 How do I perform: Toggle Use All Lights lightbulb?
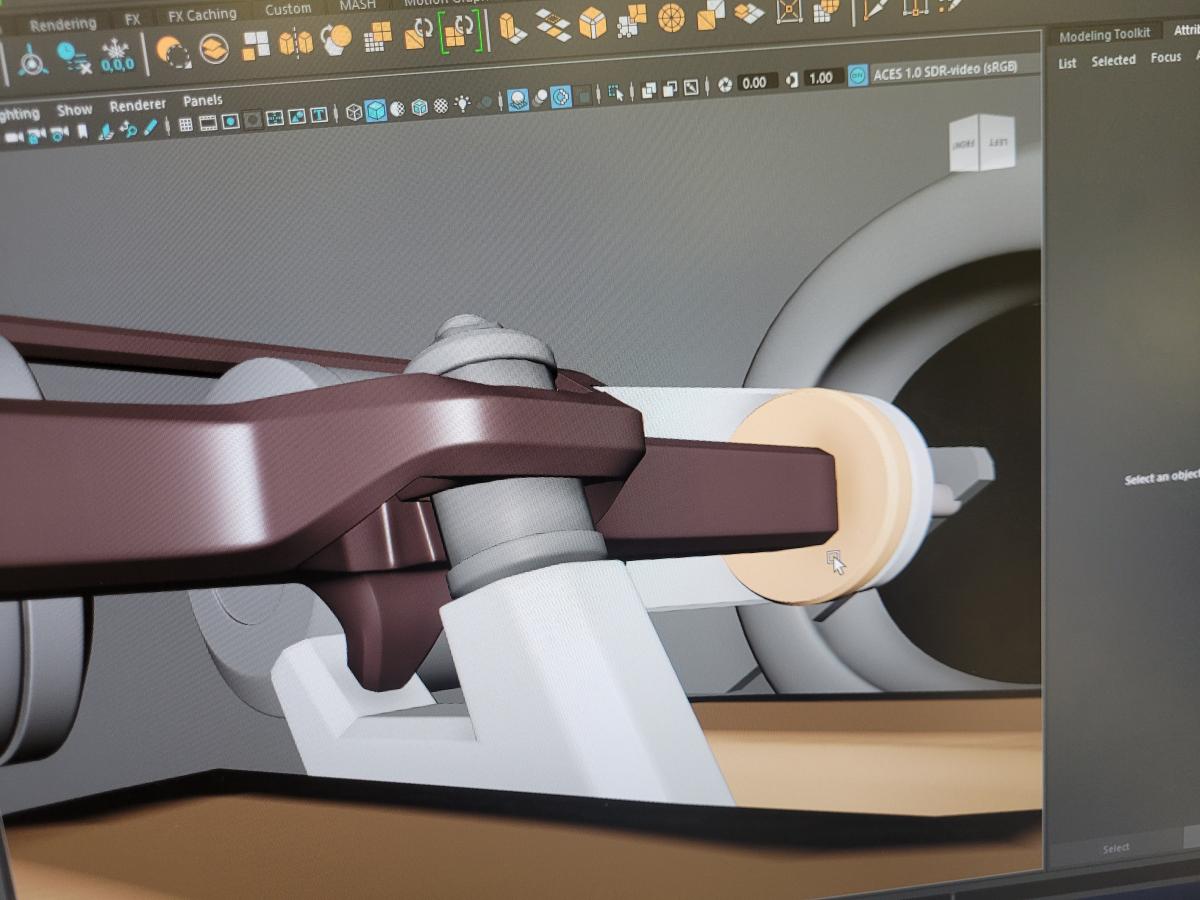click(x=463, y=104)
